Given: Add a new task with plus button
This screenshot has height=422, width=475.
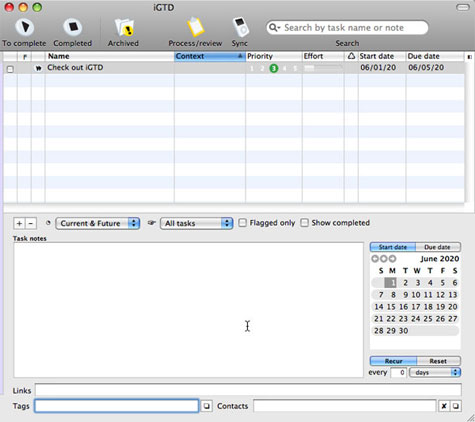Looking at the screenshot, I should [x=19, y=223].
